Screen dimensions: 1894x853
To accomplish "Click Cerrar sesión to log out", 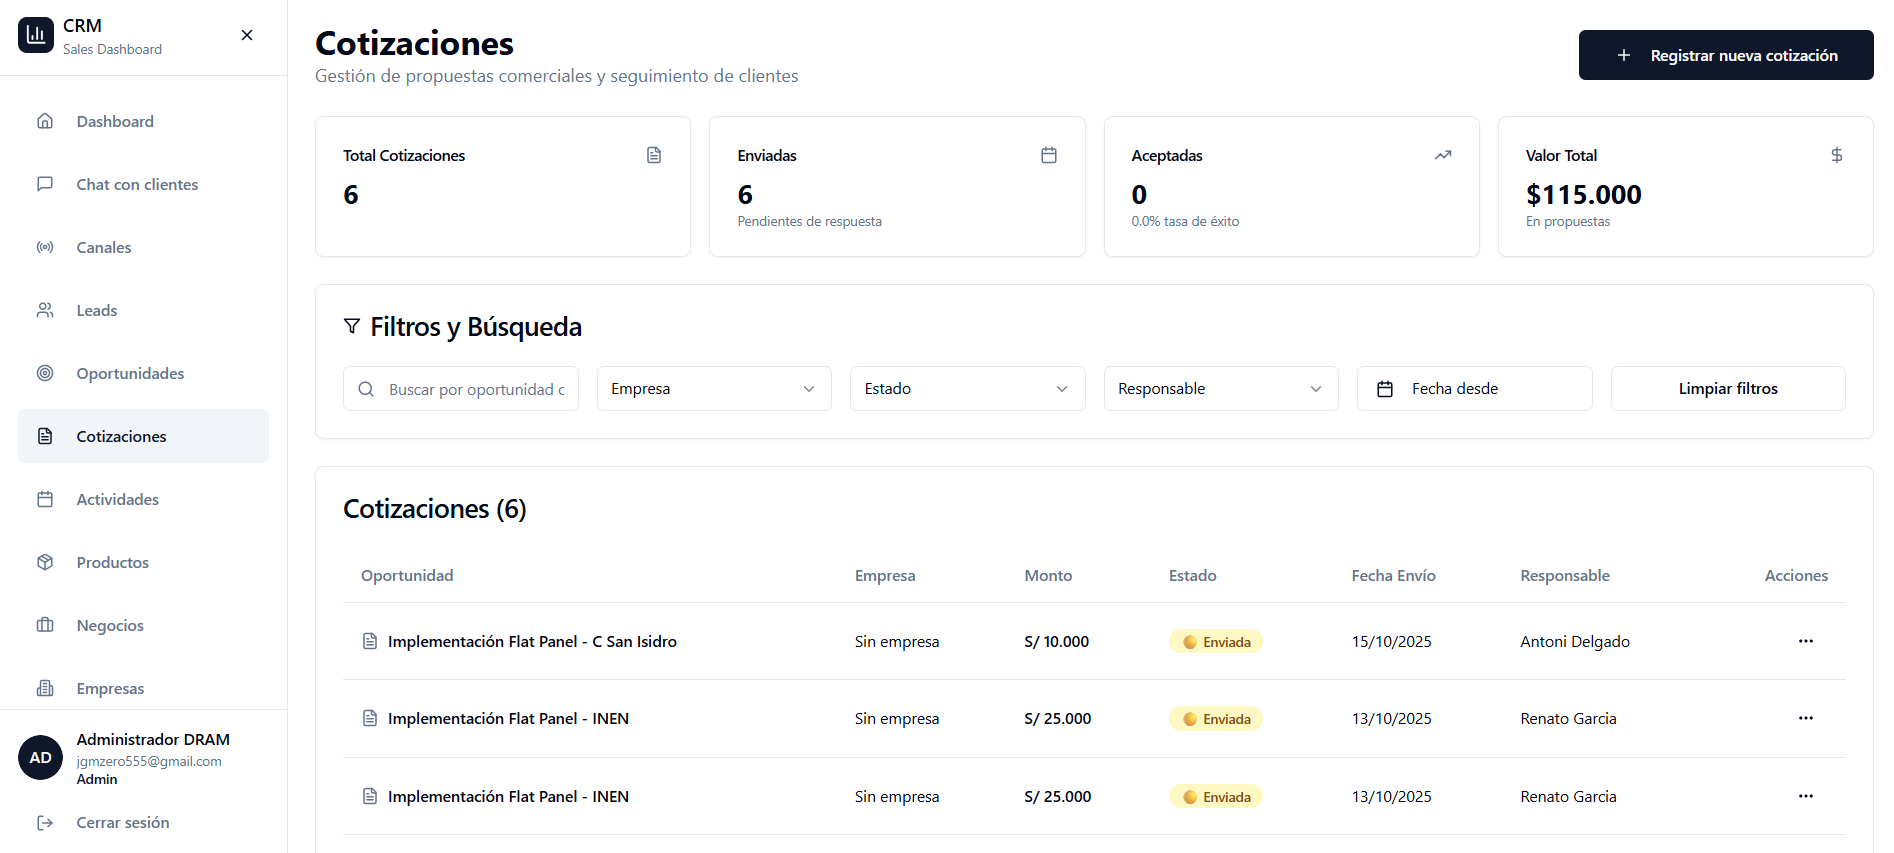I will (122, 822).
